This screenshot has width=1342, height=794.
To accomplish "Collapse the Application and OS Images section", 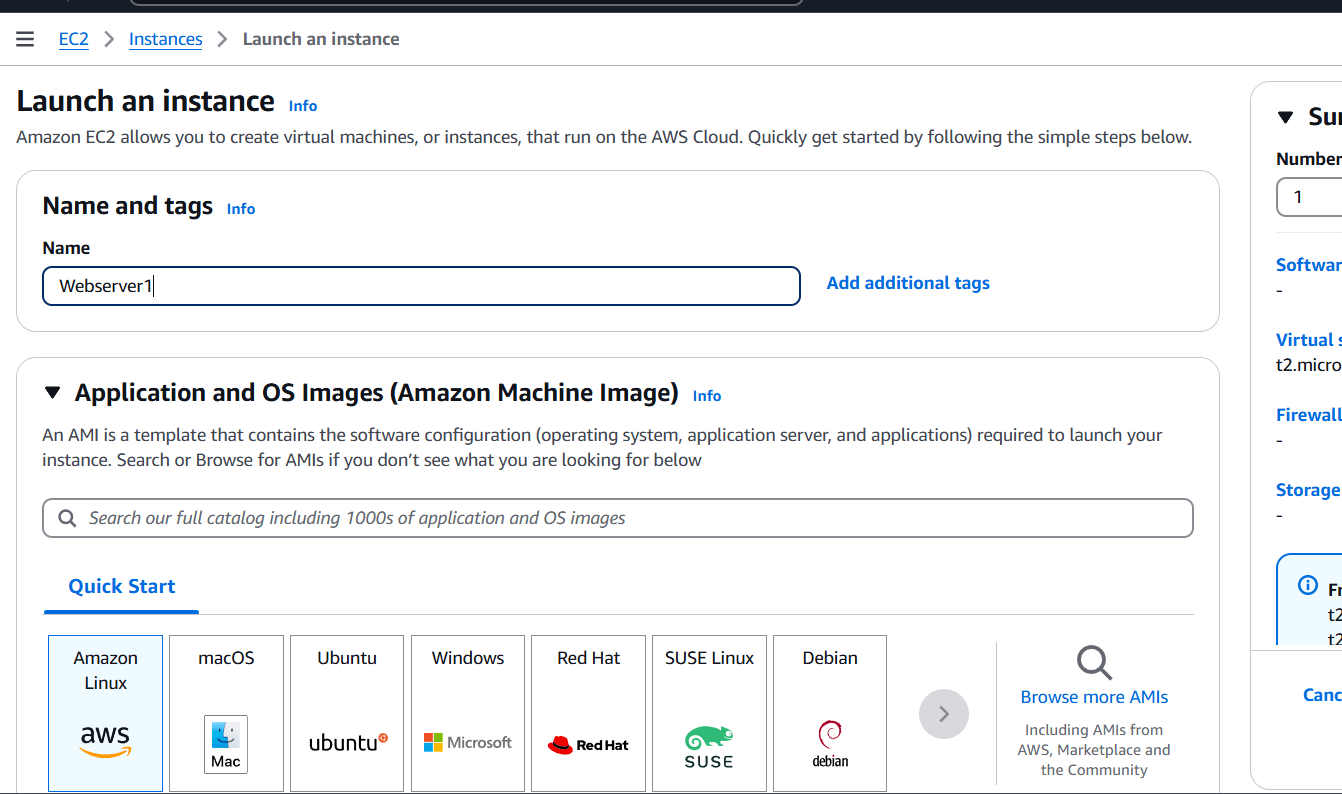I will [x=53, y=393].
